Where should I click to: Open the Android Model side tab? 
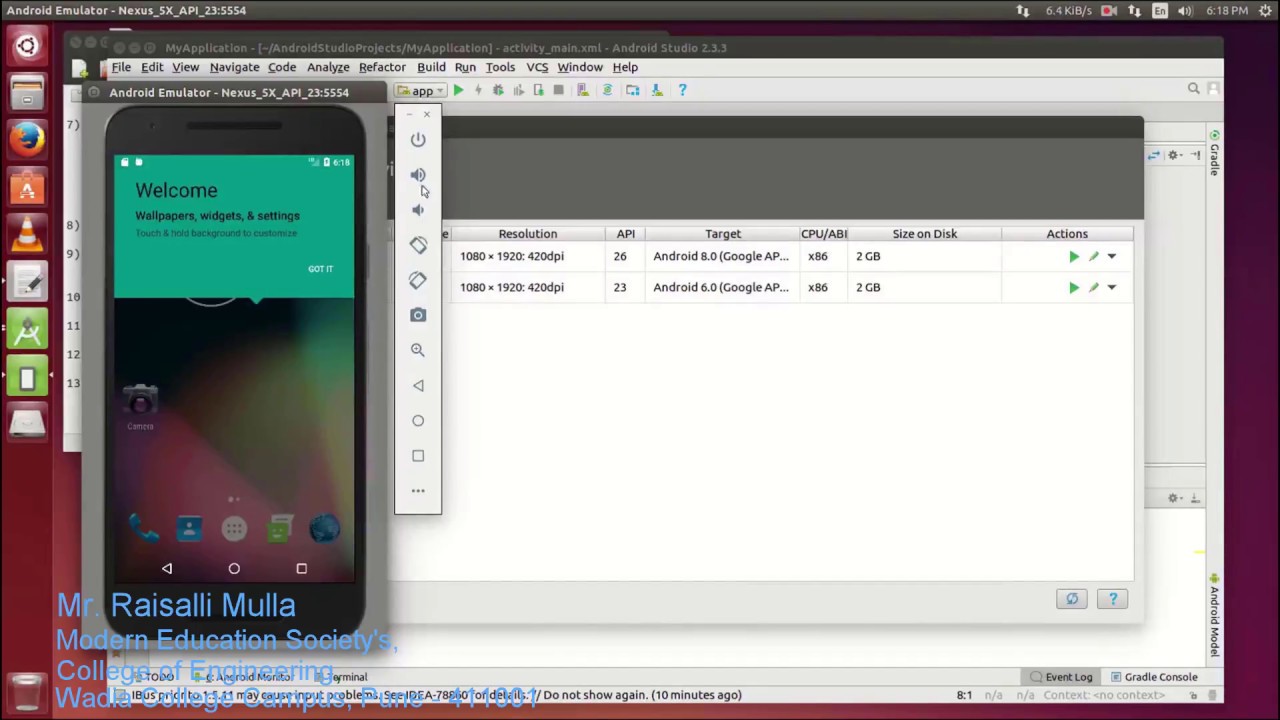[x=1214, y=615]
